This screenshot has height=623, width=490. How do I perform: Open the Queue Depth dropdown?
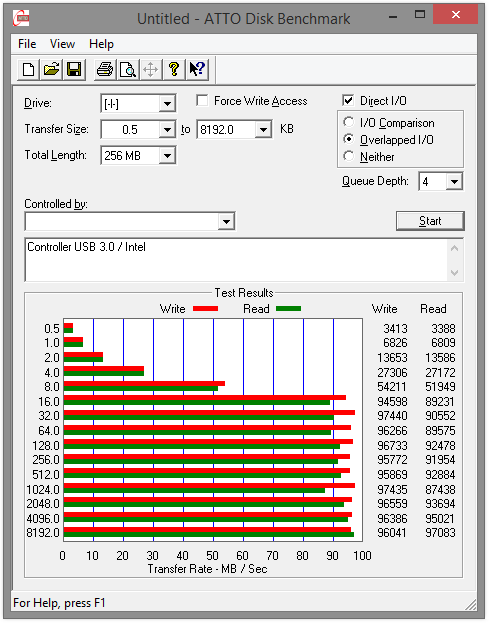(454, 182)
